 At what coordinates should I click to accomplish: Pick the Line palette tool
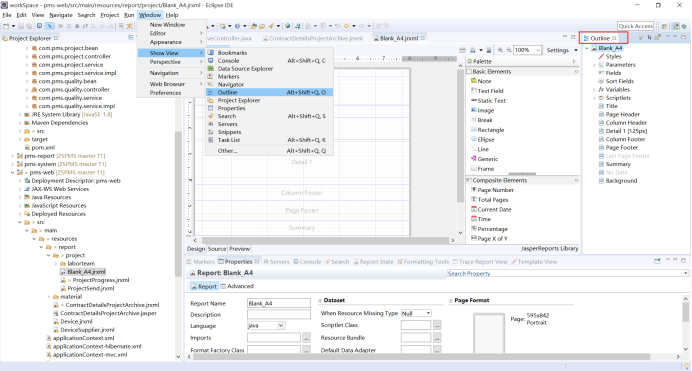(x=480, y=149)
